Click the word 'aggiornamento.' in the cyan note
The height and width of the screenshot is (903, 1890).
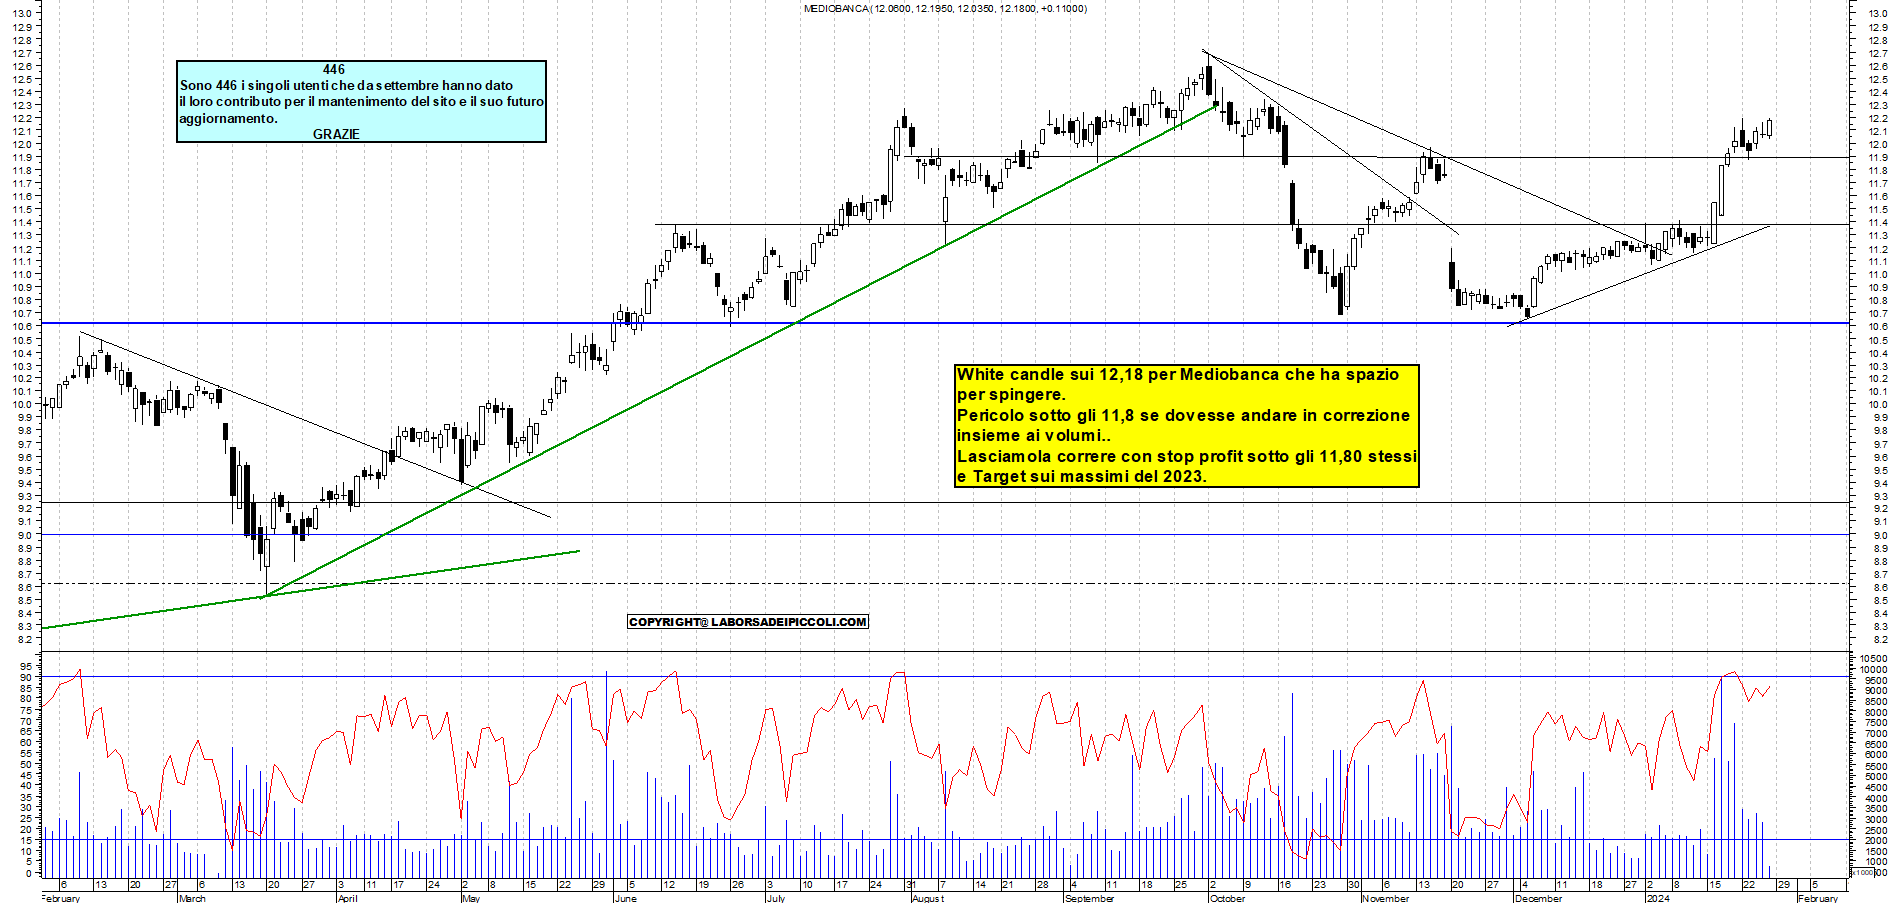coord(228,118)
